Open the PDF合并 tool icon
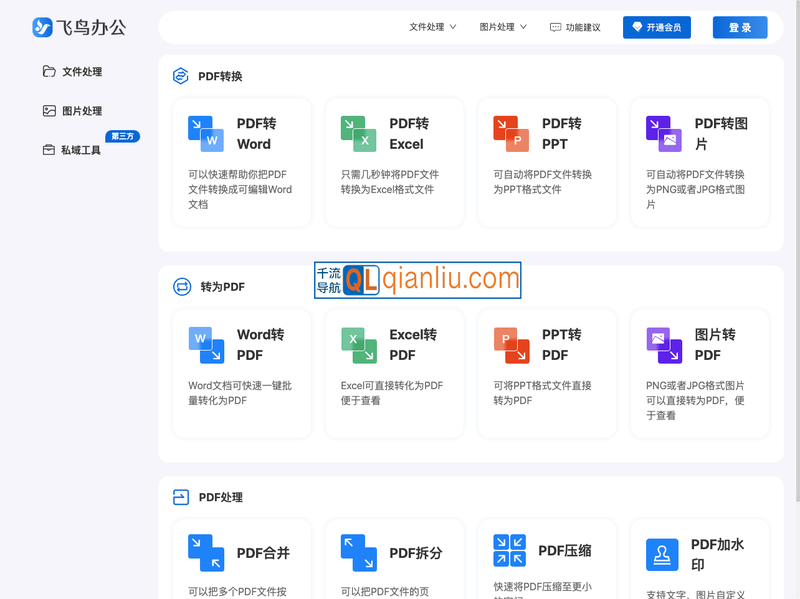This screenshot has width=800, height=599. [x=206, y=552]
